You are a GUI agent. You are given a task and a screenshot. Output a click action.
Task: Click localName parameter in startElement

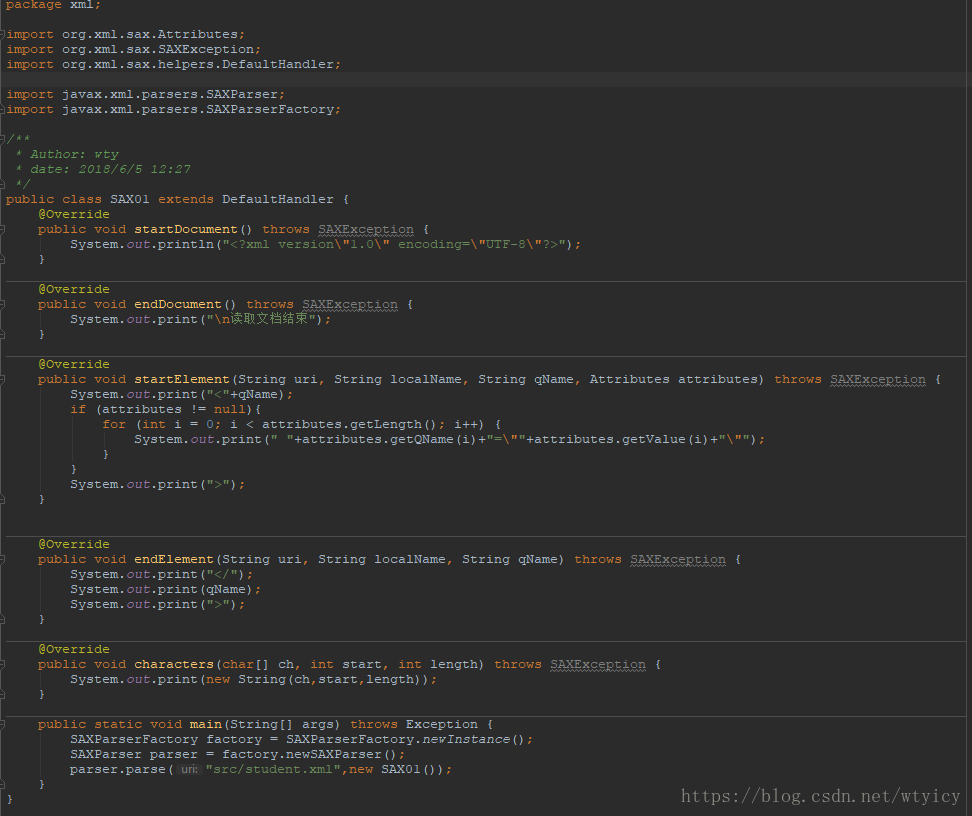pyautogui.click(x=426, y=379)
